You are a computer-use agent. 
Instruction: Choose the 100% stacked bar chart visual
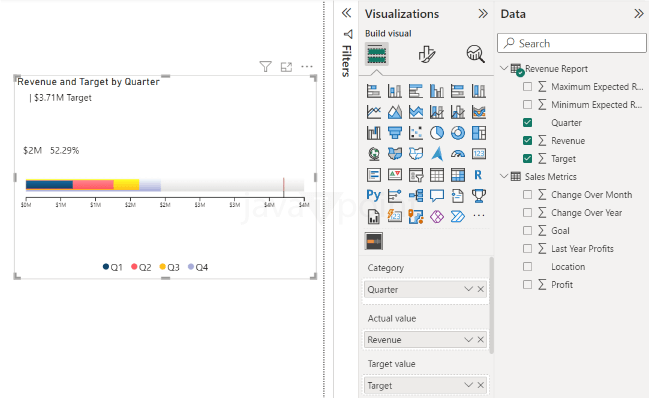tap(458, 91)
